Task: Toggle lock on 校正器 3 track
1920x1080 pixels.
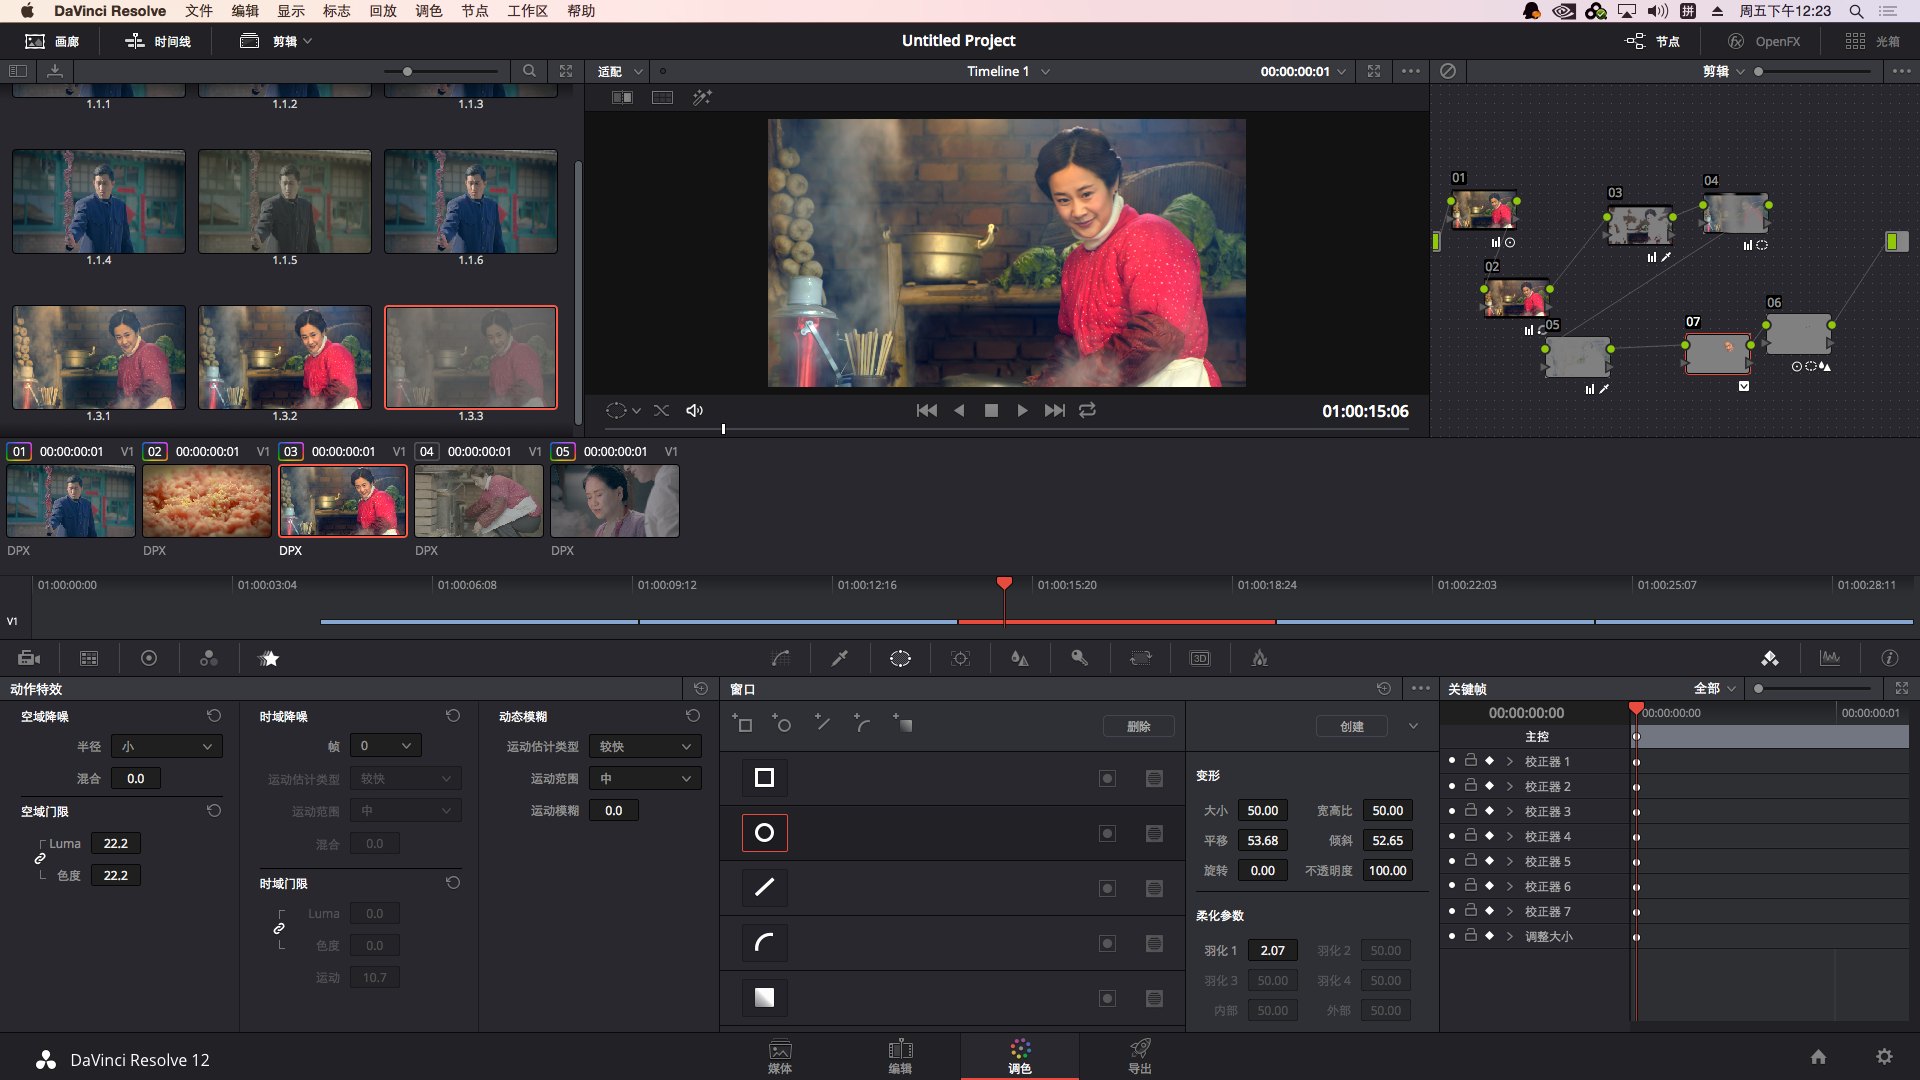Action: pos(1471,810)
